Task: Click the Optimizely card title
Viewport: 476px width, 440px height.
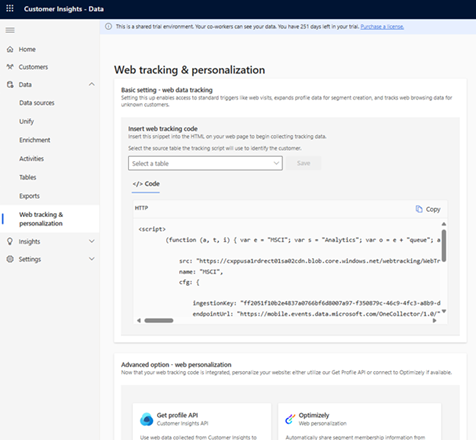Action: pos(314,415)
